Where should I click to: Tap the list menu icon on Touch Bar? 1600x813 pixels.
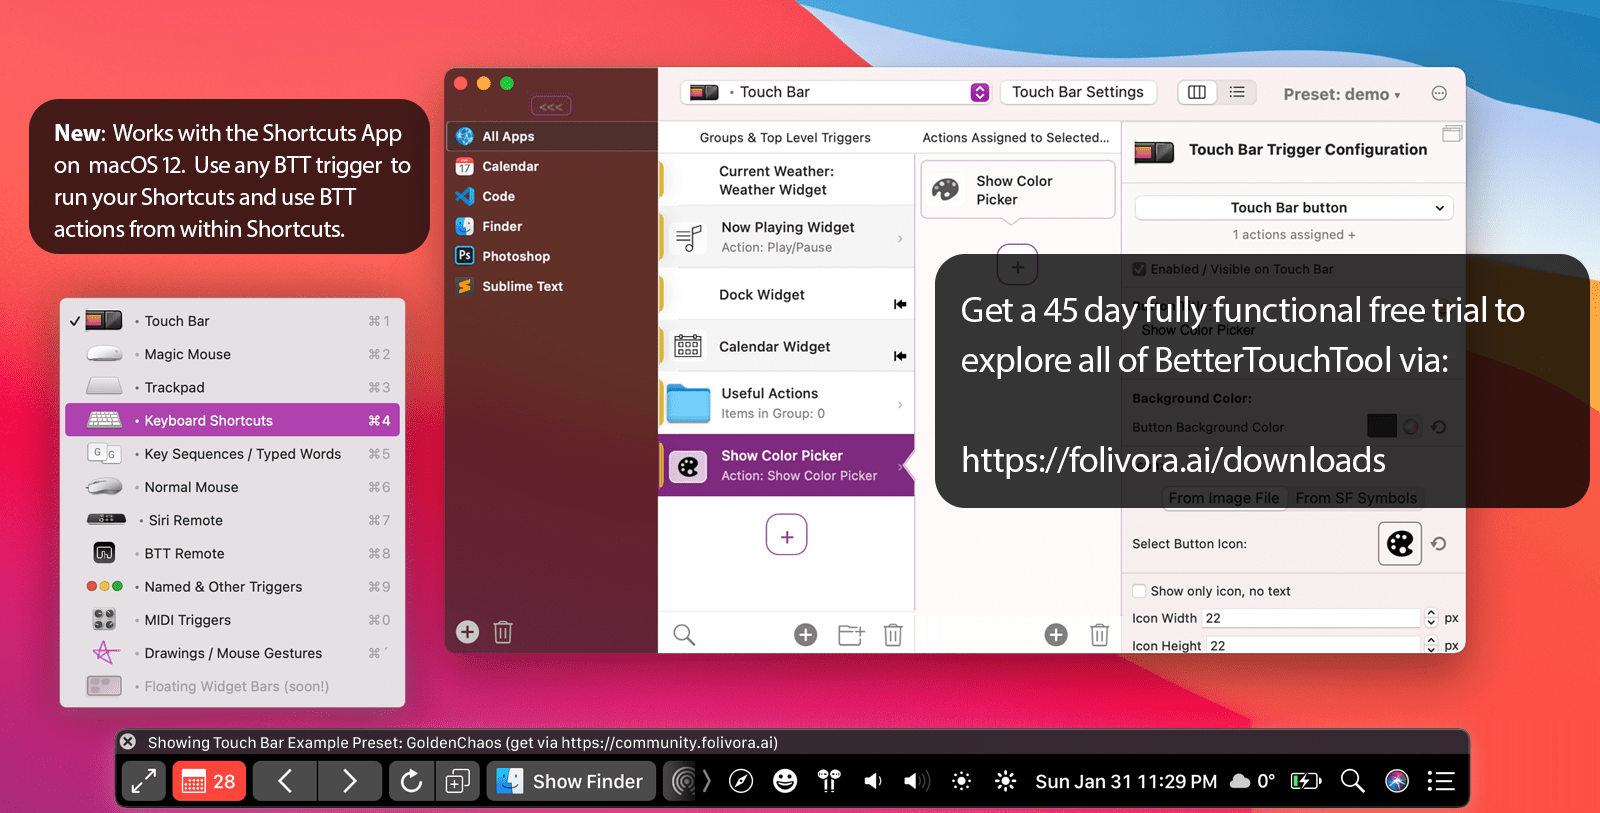[x=1441, y=781]
